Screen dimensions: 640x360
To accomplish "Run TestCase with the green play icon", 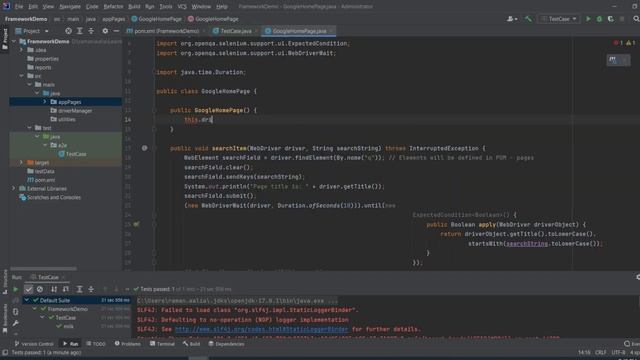I will (x=588, y=19).
